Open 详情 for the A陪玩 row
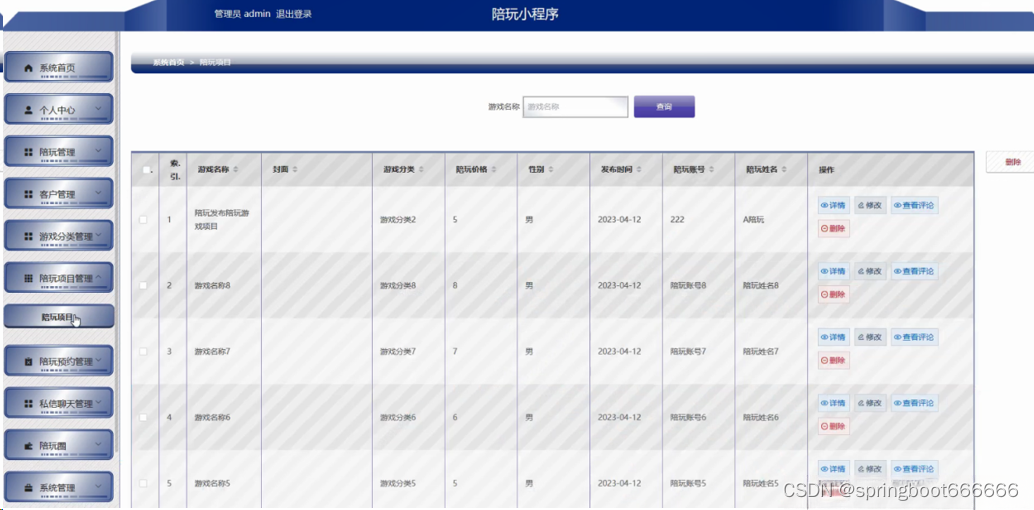 [x=834, y=205]
